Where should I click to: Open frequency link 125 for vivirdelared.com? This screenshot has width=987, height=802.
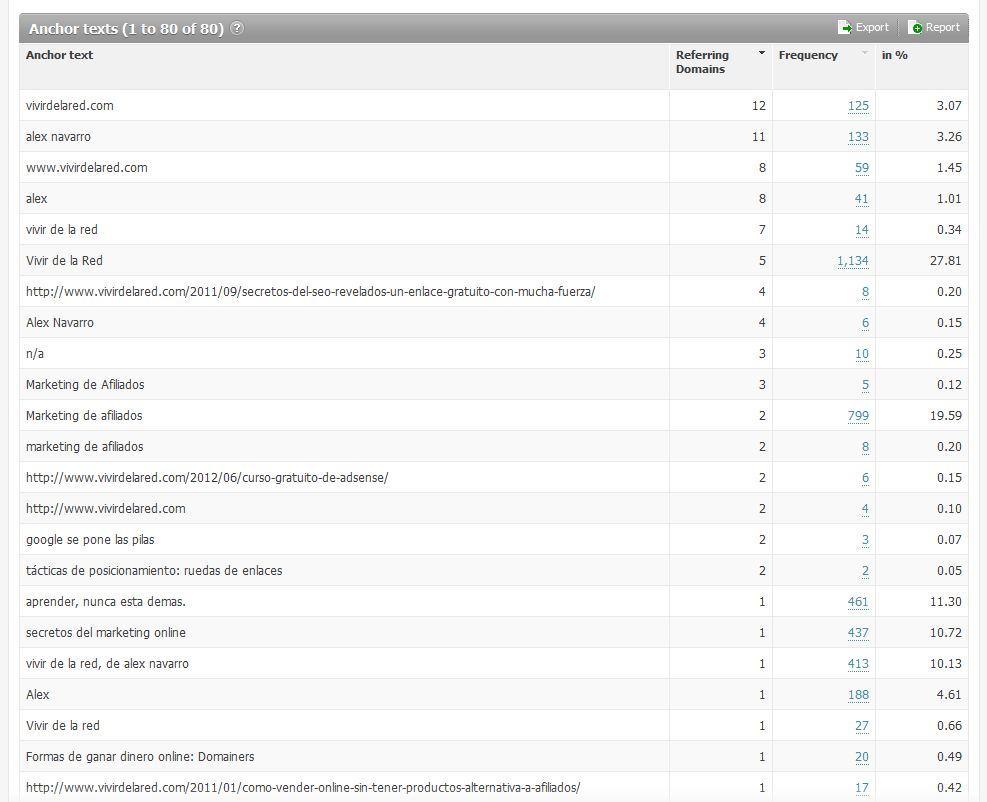pyautogui.click(x=858, y=106)
